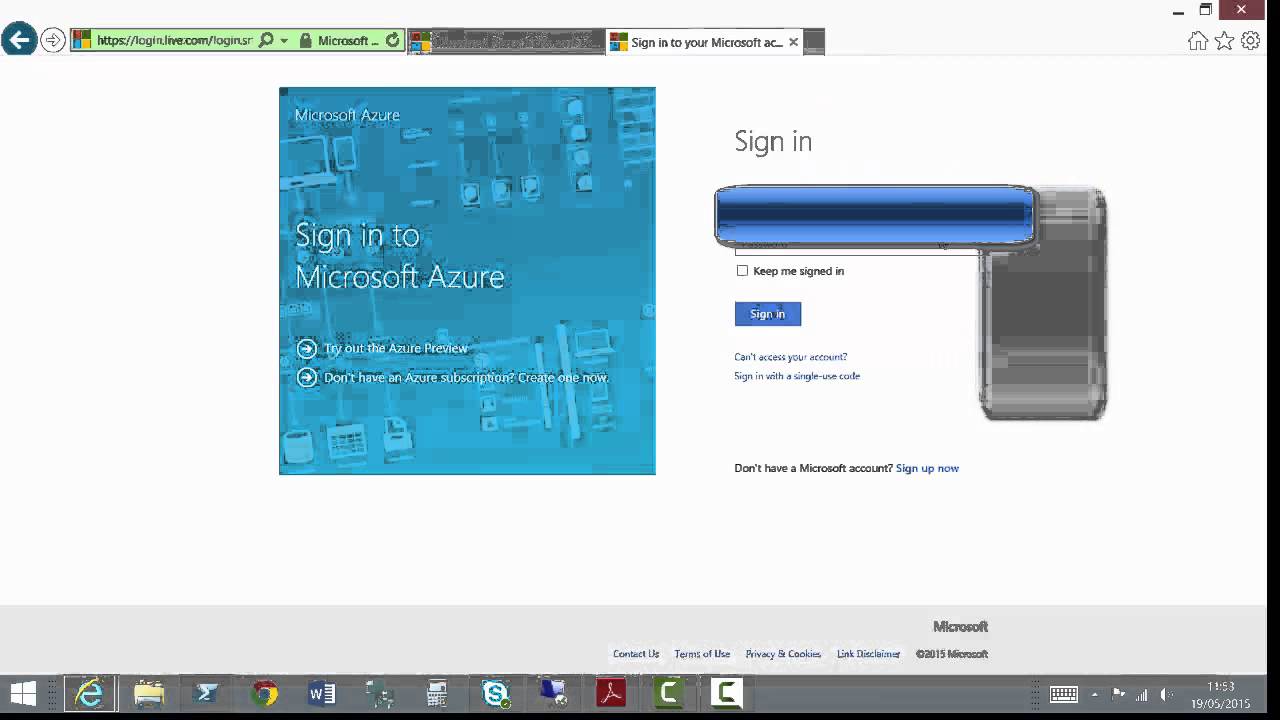Image resolution: width=1280 pixels, height=720 pixels.
Task: Go back using the browser back arrow
Action: point(19,40)
